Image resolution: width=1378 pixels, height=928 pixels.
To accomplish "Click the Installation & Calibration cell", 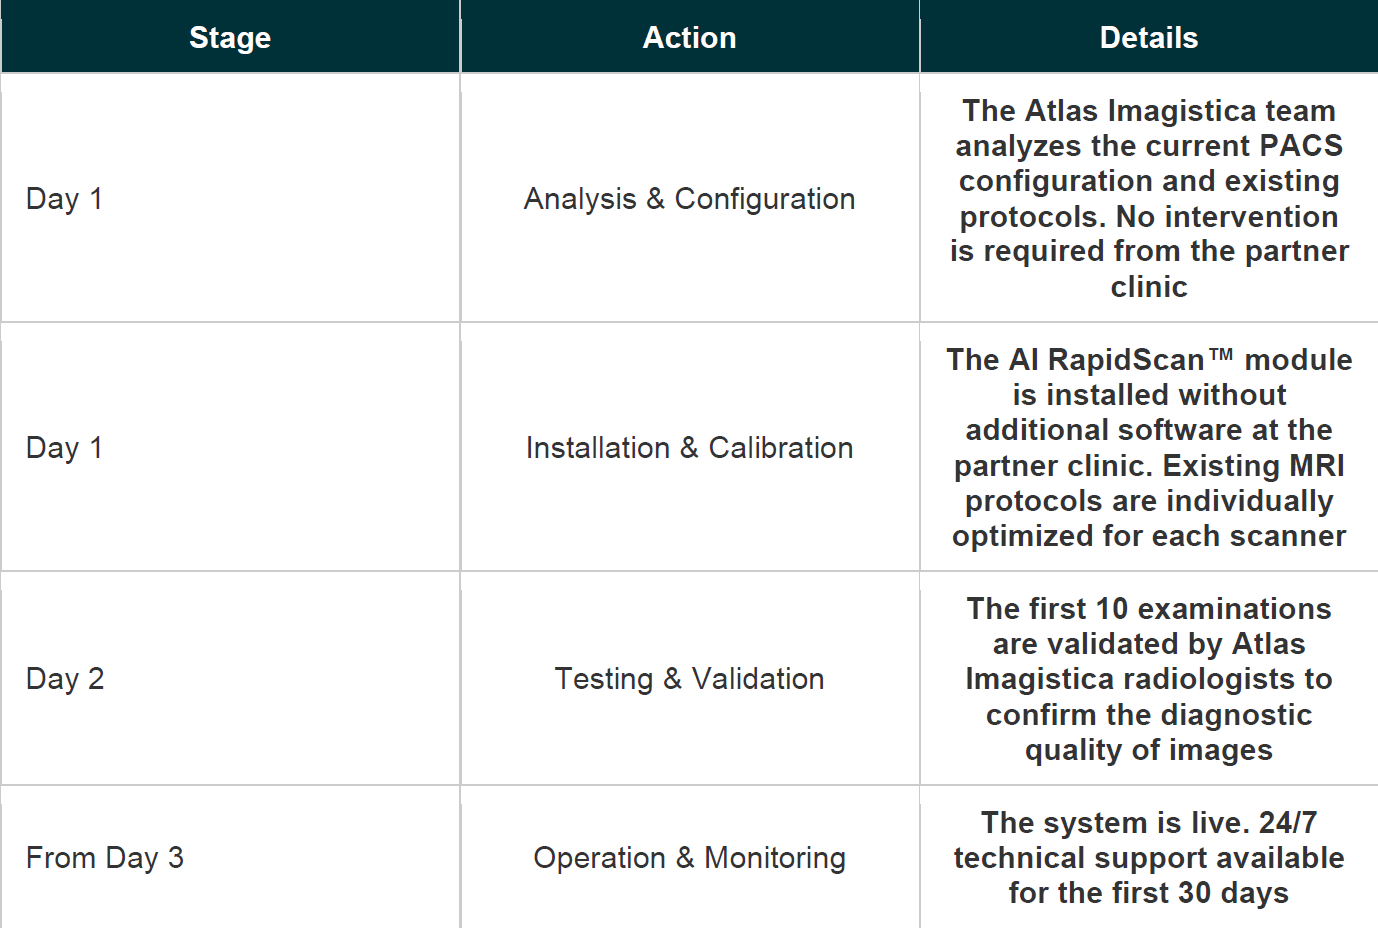I will coord(690,447).
